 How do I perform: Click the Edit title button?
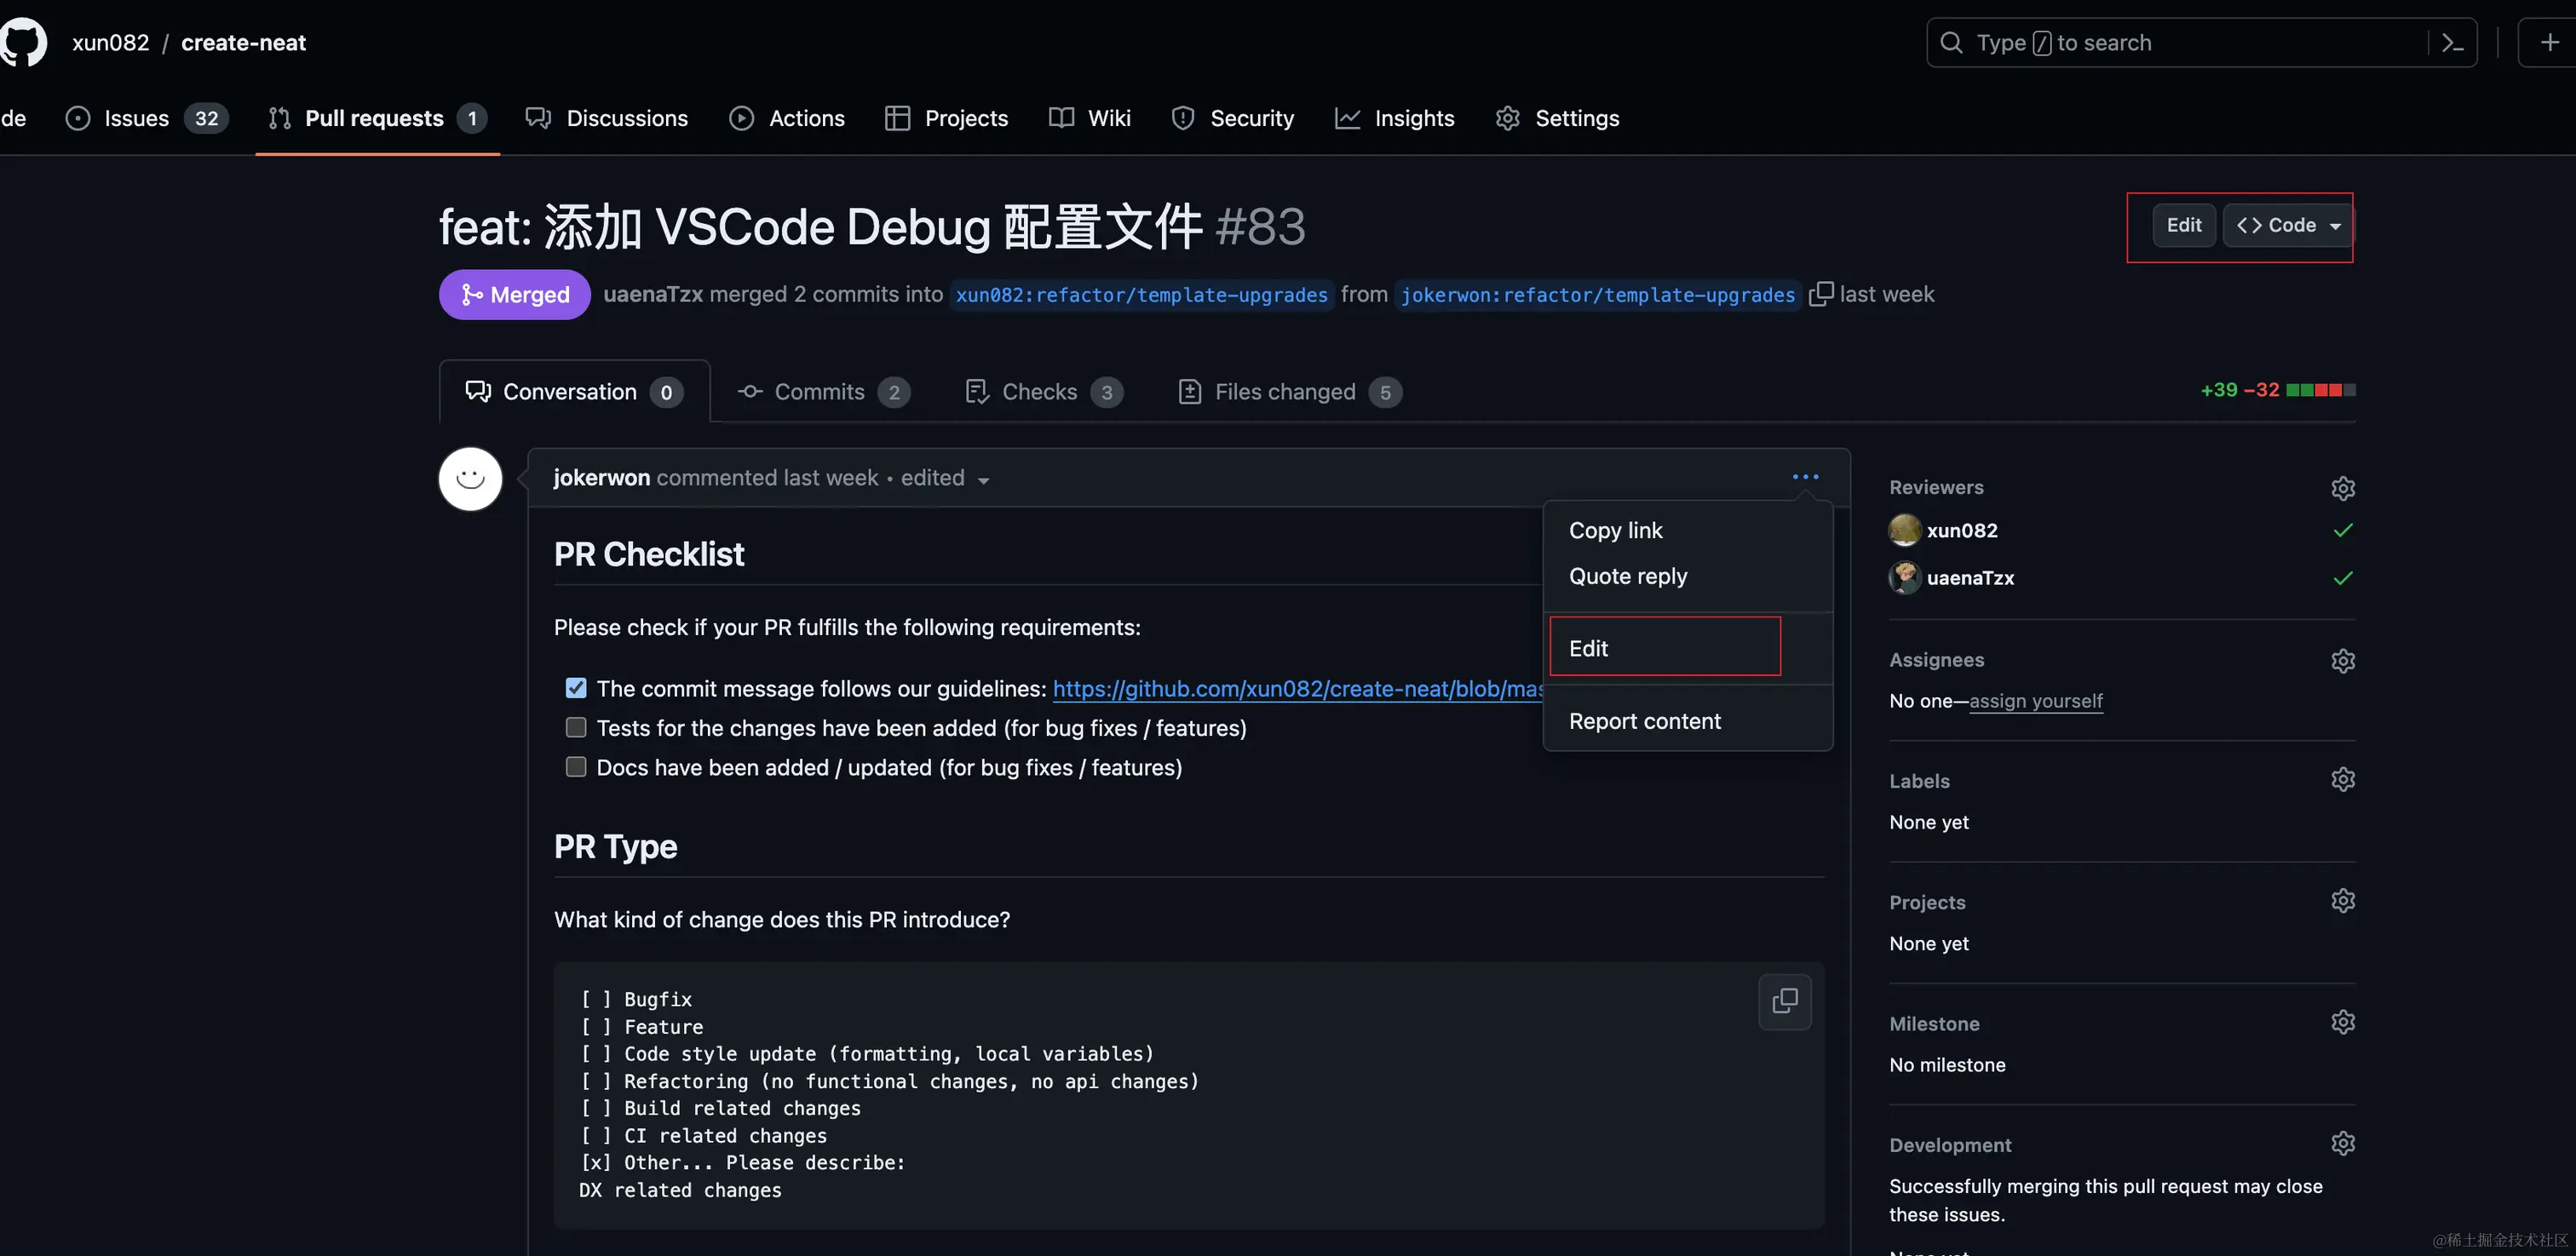(x=2183, y=225)
